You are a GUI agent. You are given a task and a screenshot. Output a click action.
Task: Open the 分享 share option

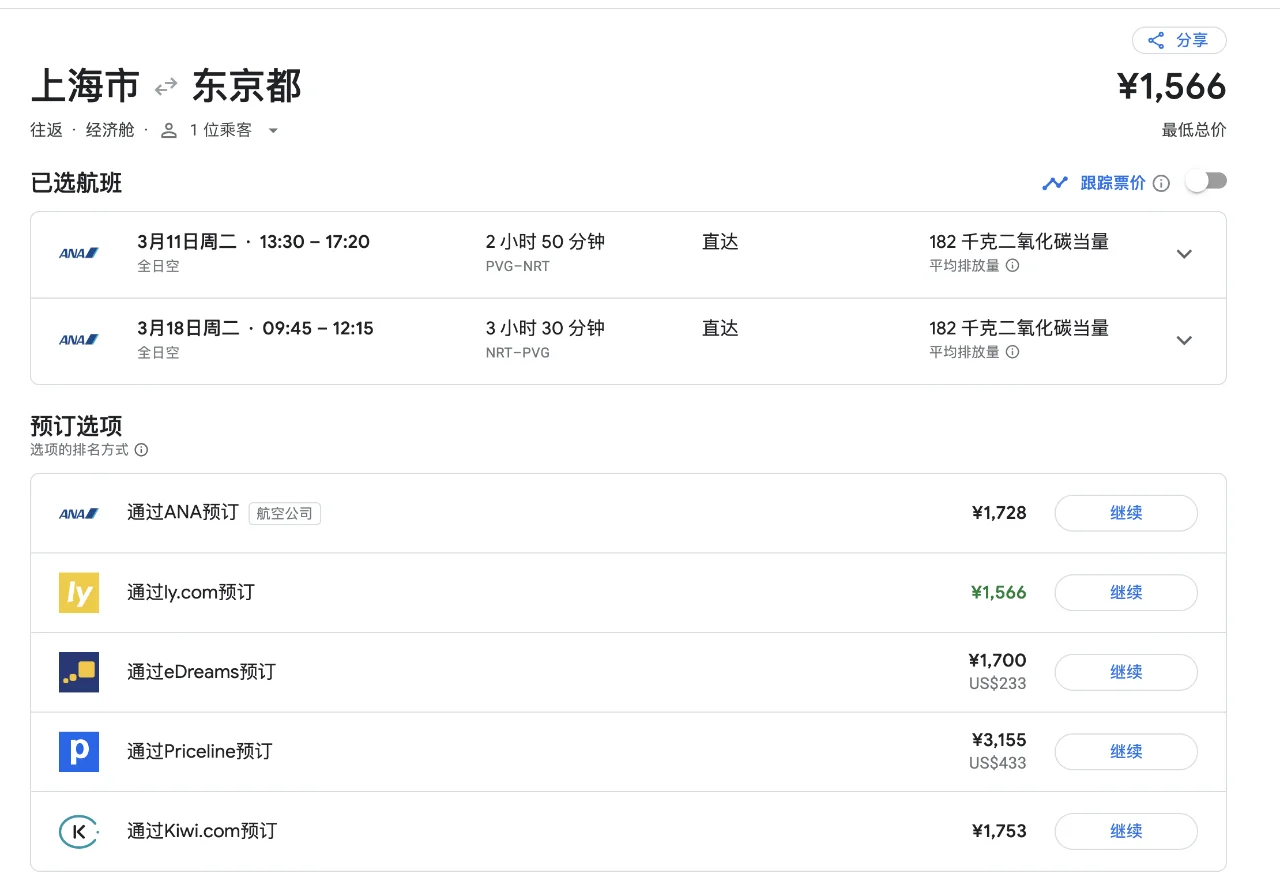tap(1179, 40)
